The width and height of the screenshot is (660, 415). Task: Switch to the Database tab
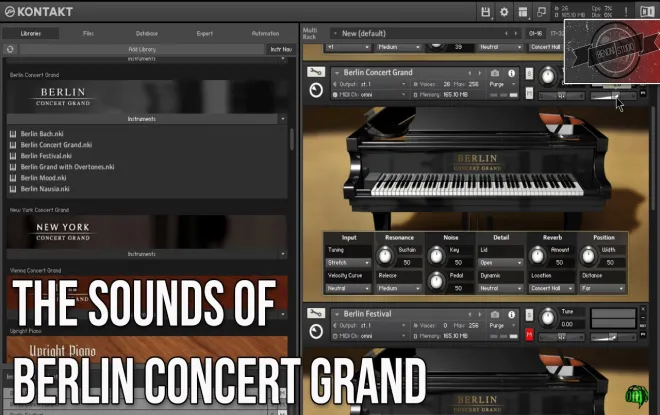[x=147, y=33]
